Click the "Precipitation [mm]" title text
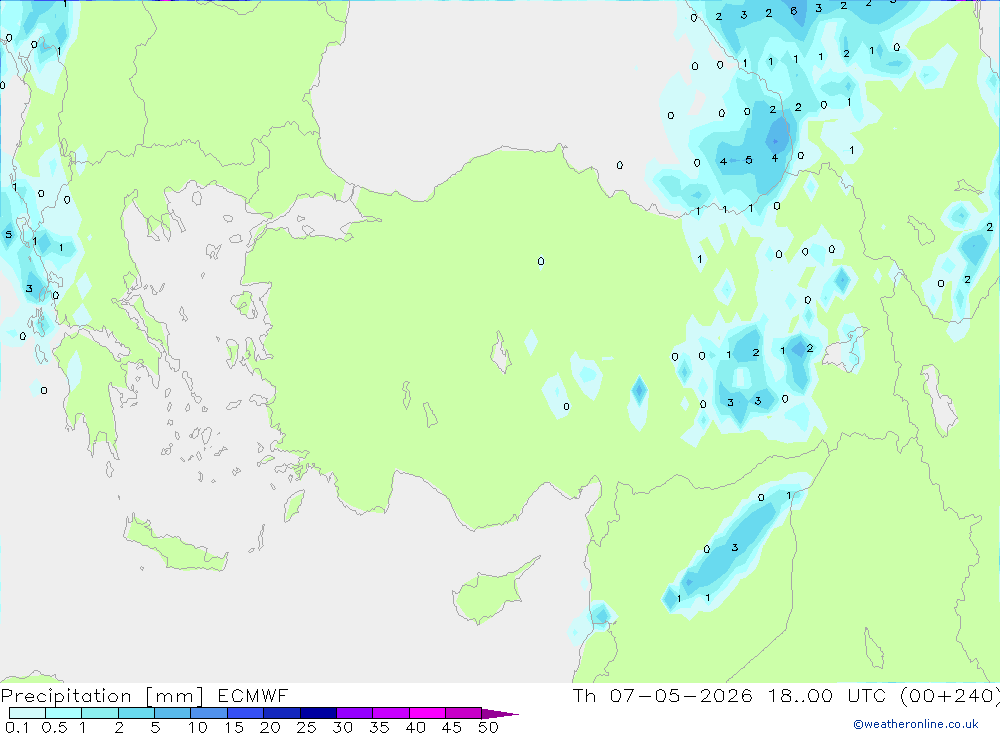 (102, 696)
